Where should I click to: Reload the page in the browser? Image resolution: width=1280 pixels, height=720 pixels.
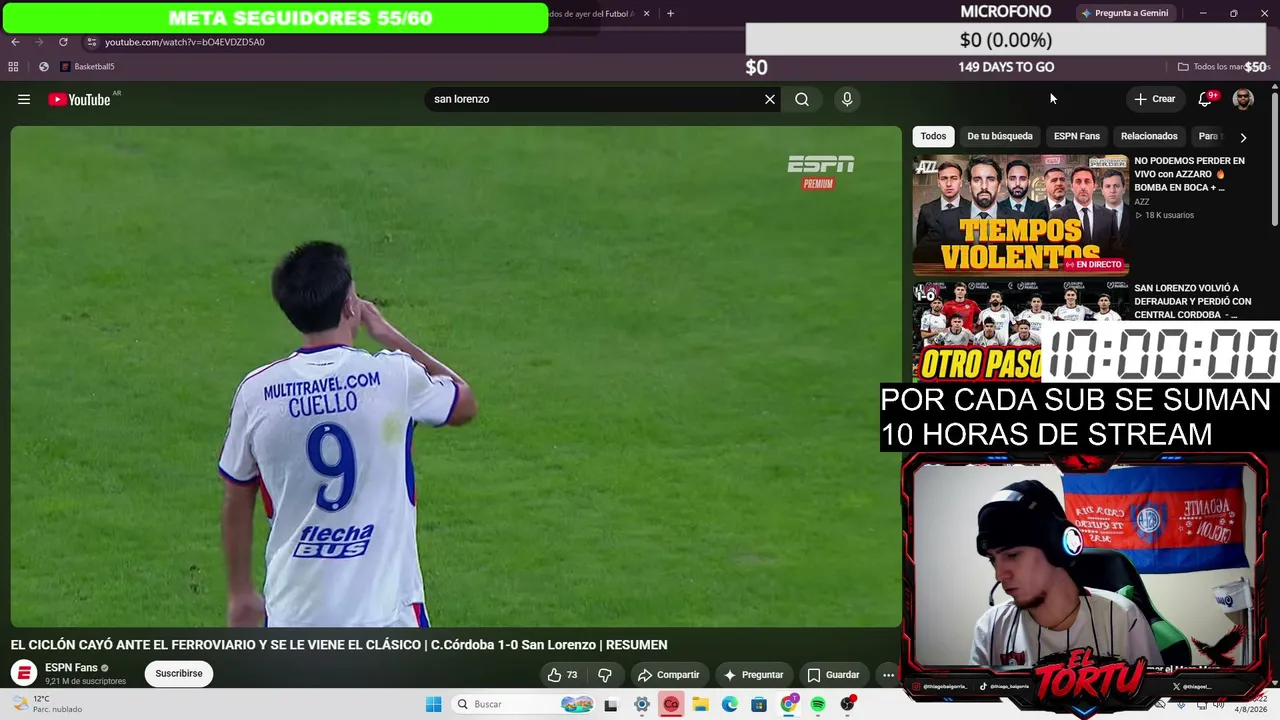[x=63, y=42]
